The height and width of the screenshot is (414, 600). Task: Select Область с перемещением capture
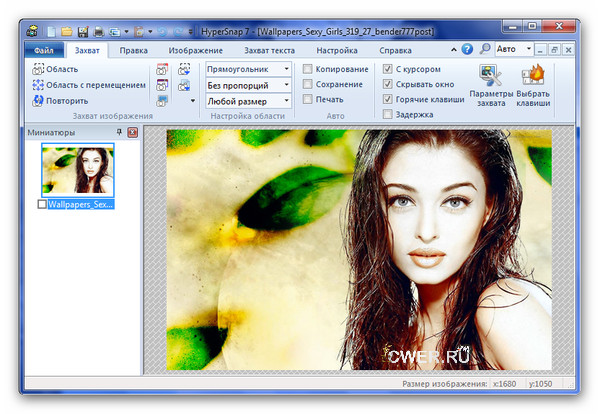(x=38, y=85)
